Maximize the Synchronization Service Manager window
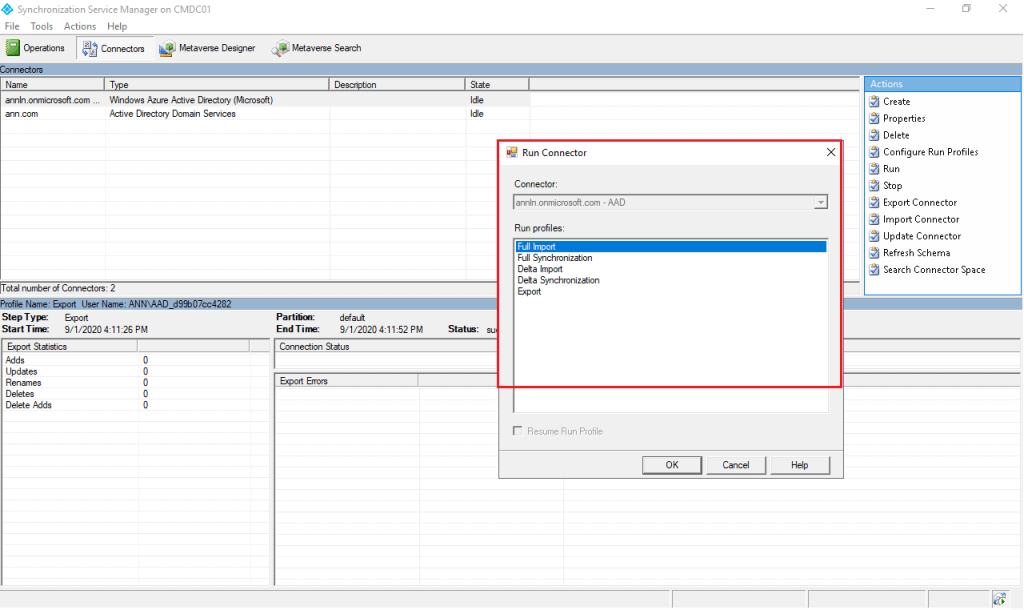The width and height of the screenshot is (1024, 610). [966, 8]
